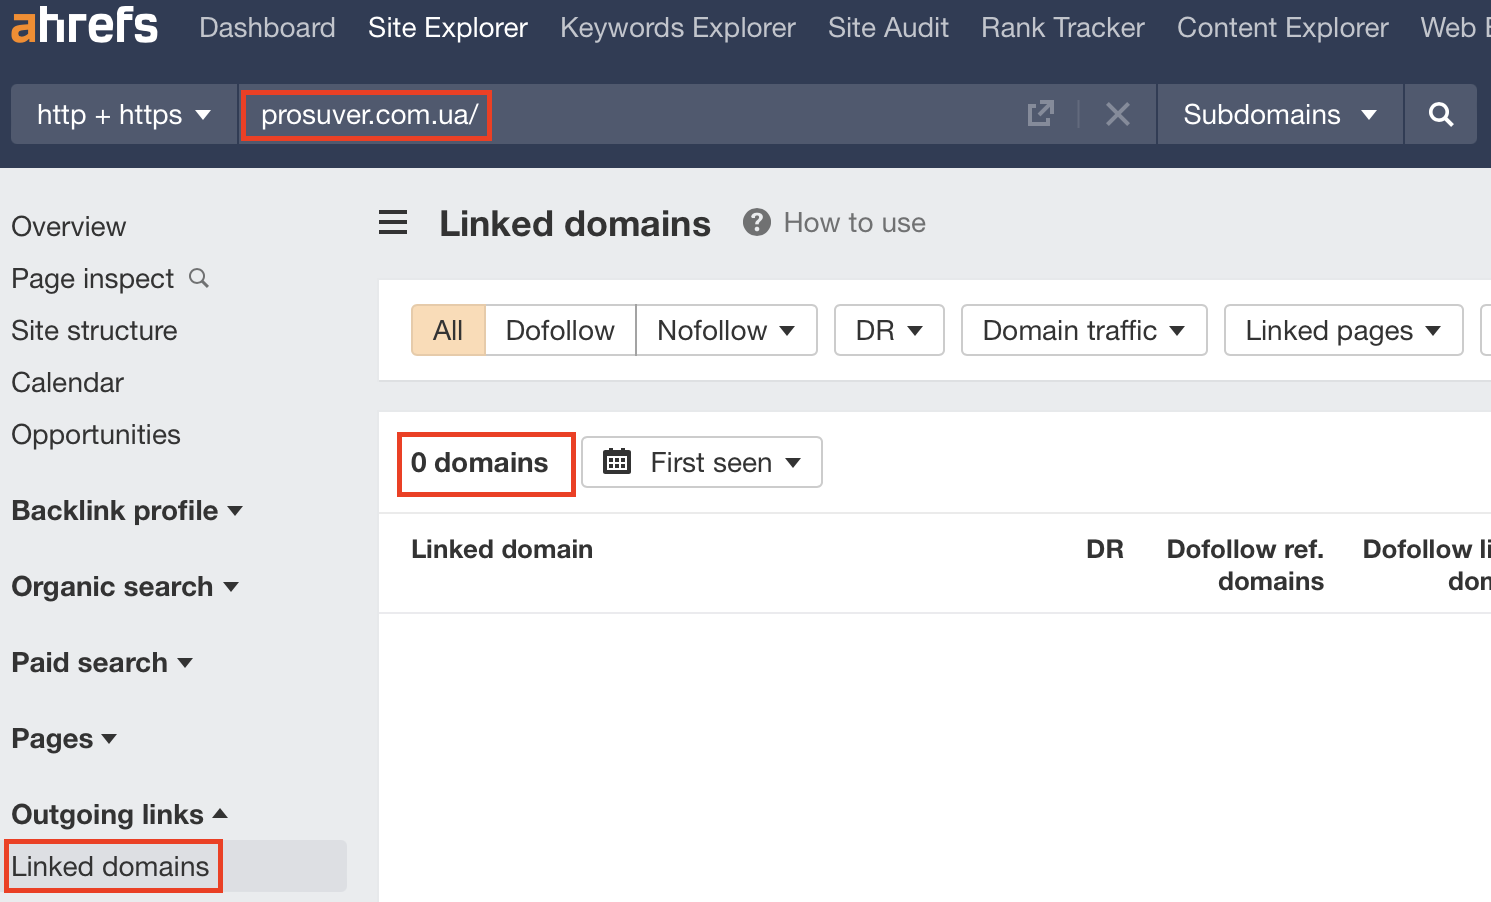1491x902 pixels.
Task: Click the calendar icon in First seen
Action: pos(617,462)
